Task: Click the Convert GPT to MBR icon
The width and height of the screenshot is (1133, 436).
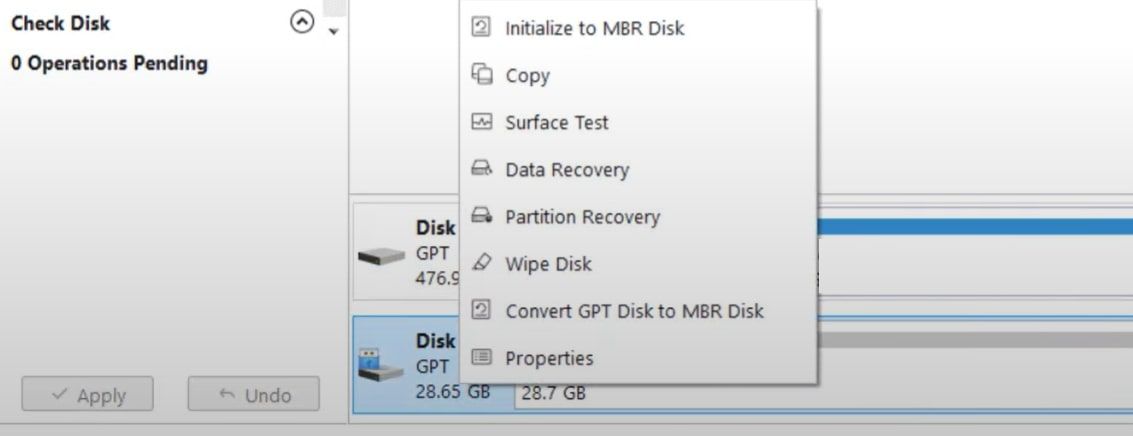Action: (481, 311)
